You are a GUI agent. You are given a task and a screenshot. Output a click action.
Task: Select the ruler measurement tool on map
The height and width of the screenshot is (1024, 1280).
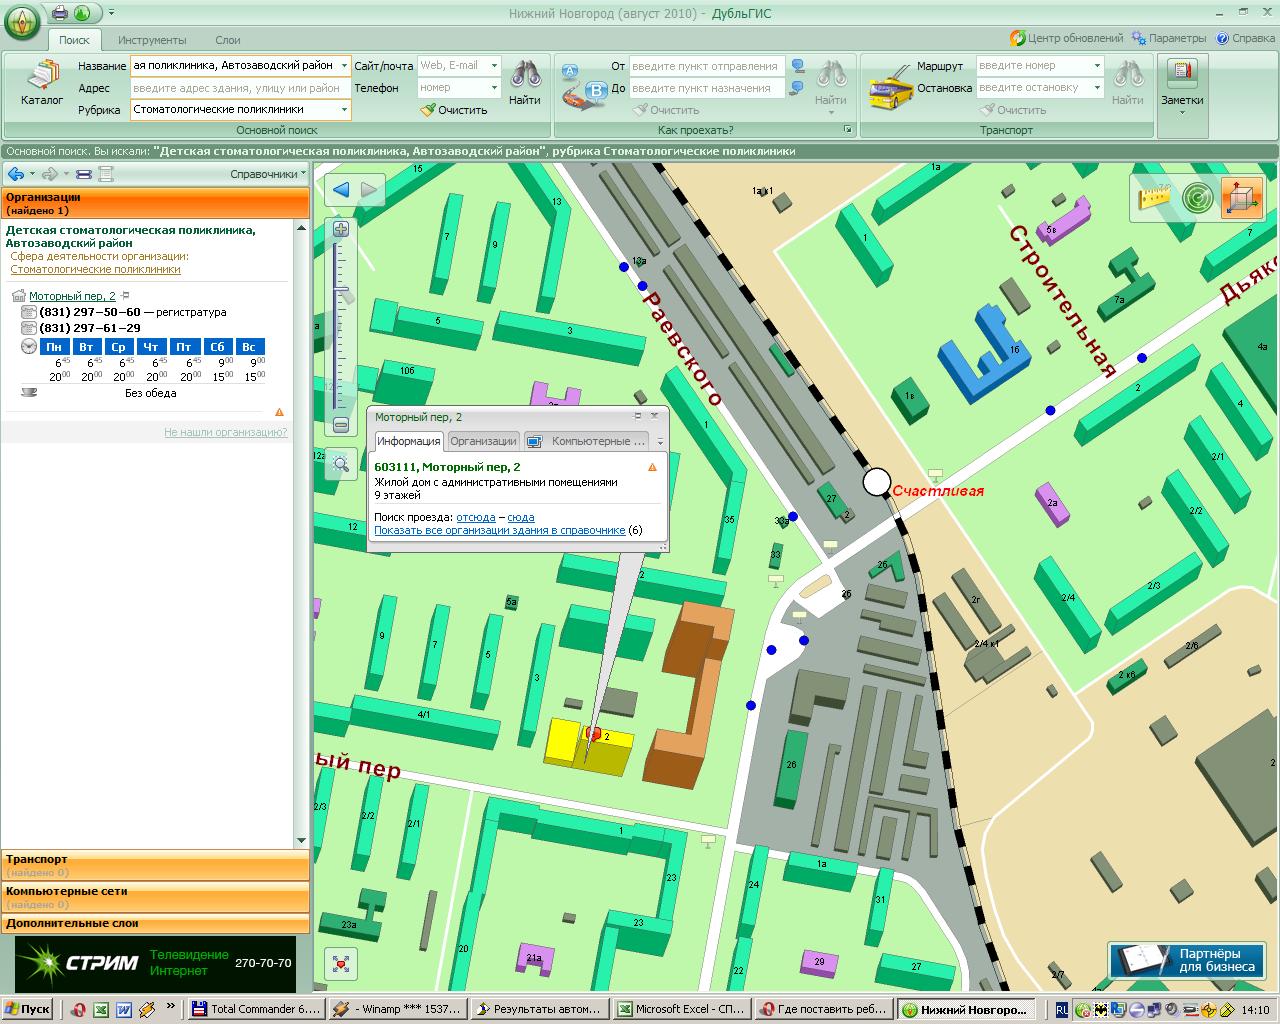(x=1153, y=197)
